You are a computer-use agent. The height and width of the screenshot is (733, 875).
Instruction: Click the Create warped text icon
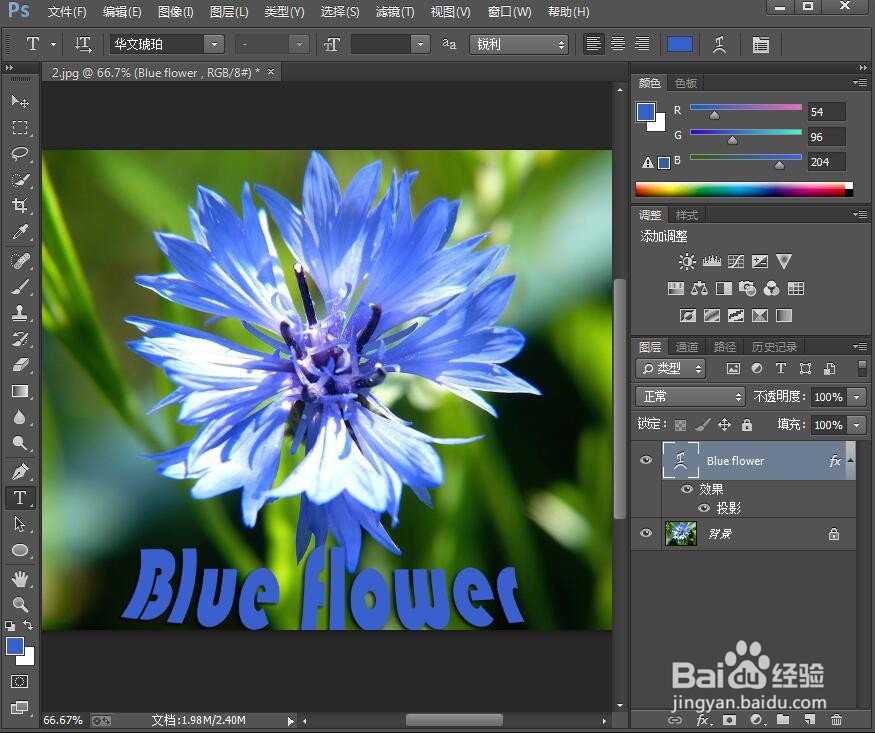pyautogui.click(x=719, y=45)
